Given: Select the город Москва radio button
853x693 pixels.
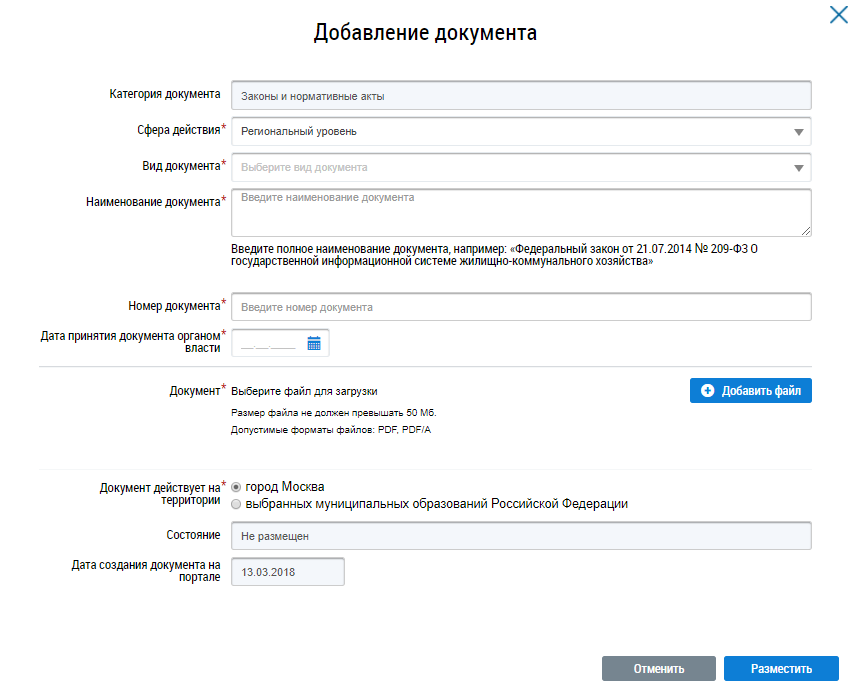Looking at the screenshot, I should pyautogui.click(x=236, y=487).
